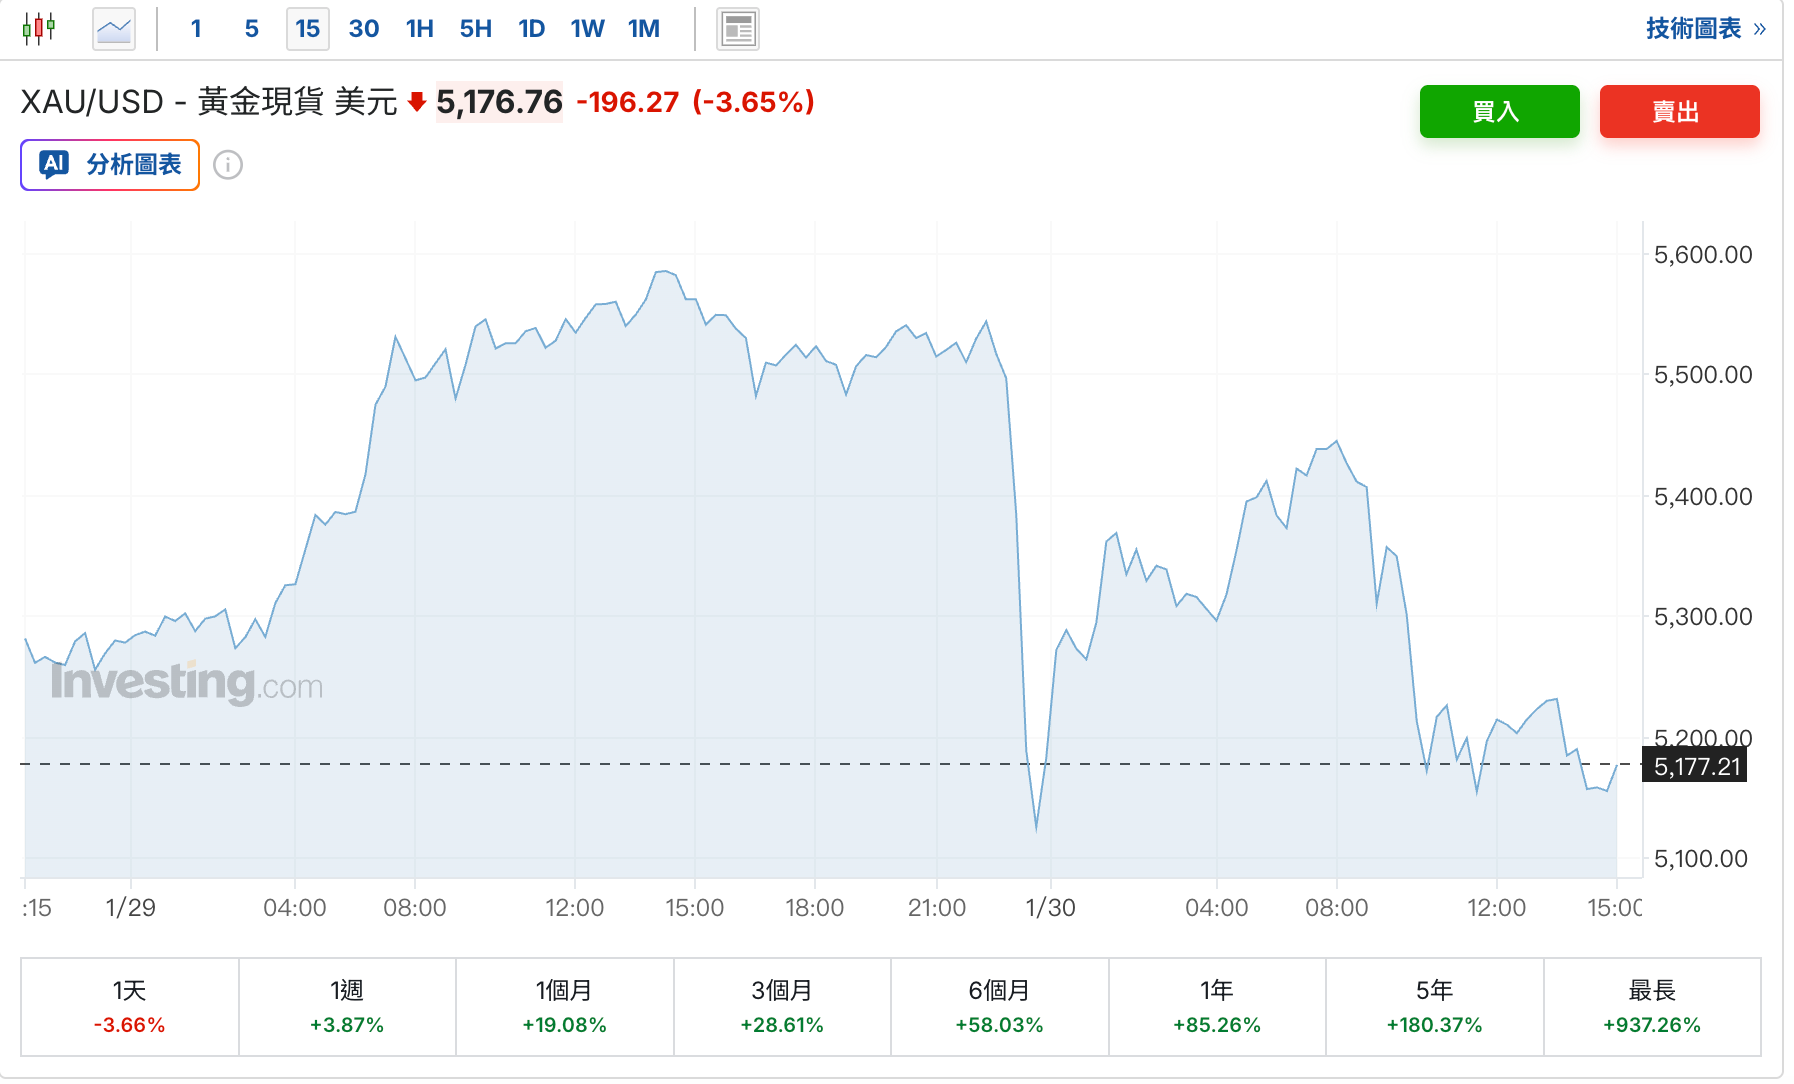The image size is (1794, 1084).
Task: Select the 5 minute interval
Action: (x=251, y=29)
